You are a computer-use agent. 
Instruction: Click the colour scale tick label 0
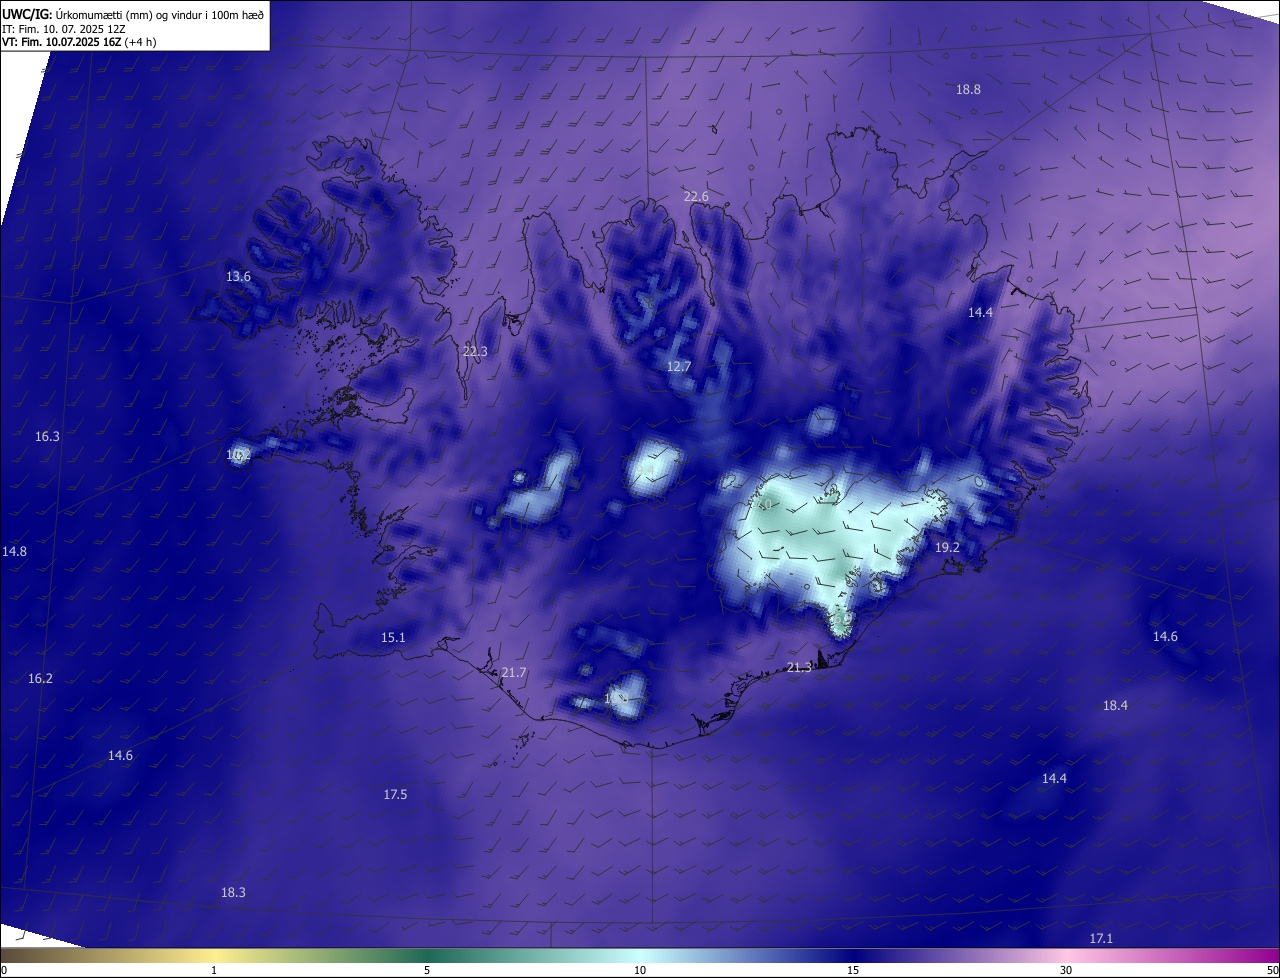(4, 970)
